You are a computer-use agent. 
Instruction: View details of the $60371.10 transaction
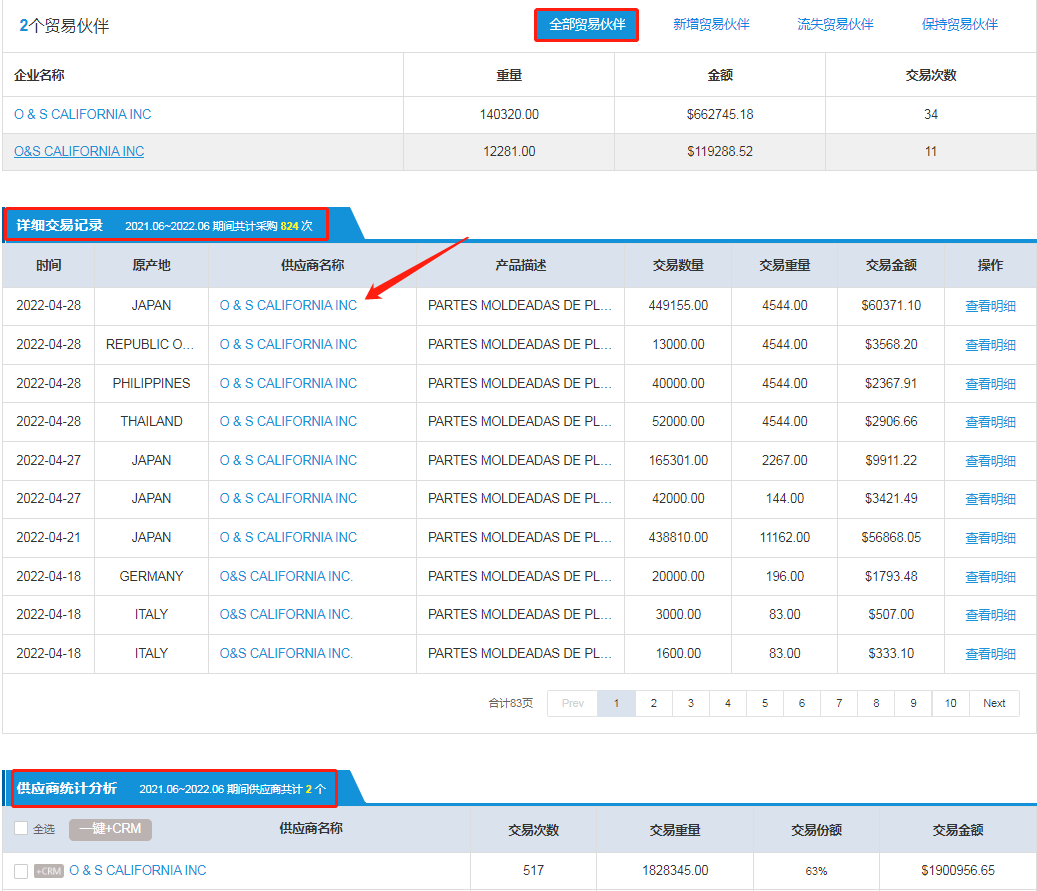click(989, 306)
